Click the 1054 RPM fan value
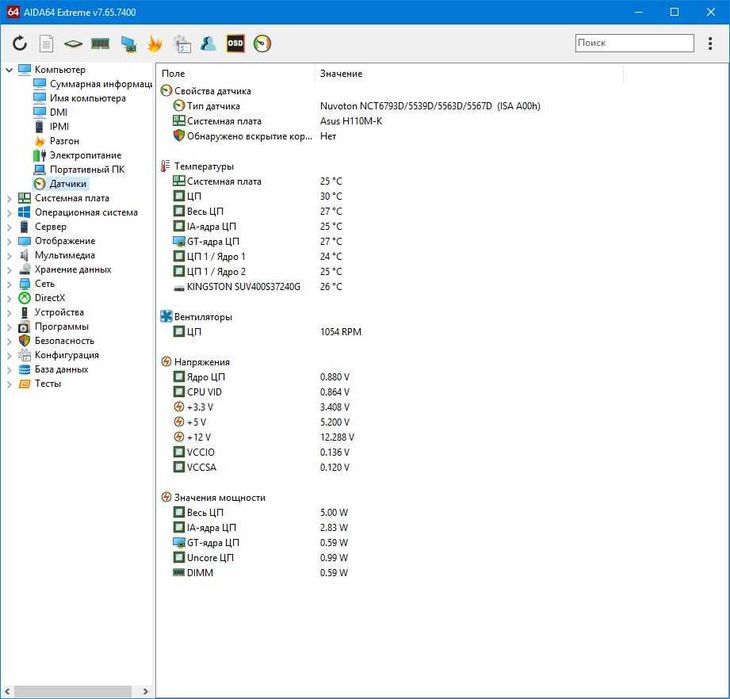Viewport: 730px width, 699px height. pyautogui.click(x=341, y=332)
